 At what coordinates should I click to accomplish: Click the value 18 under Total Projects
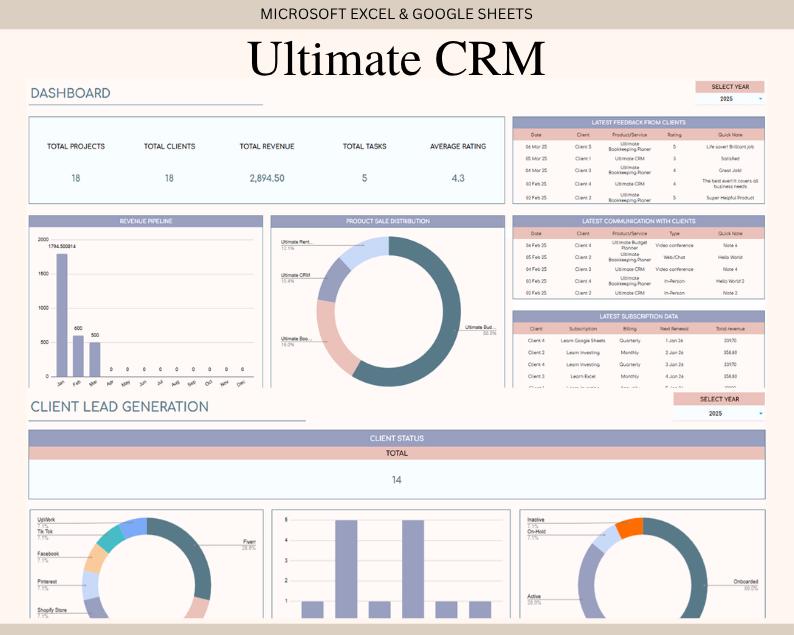pos(76,178)
